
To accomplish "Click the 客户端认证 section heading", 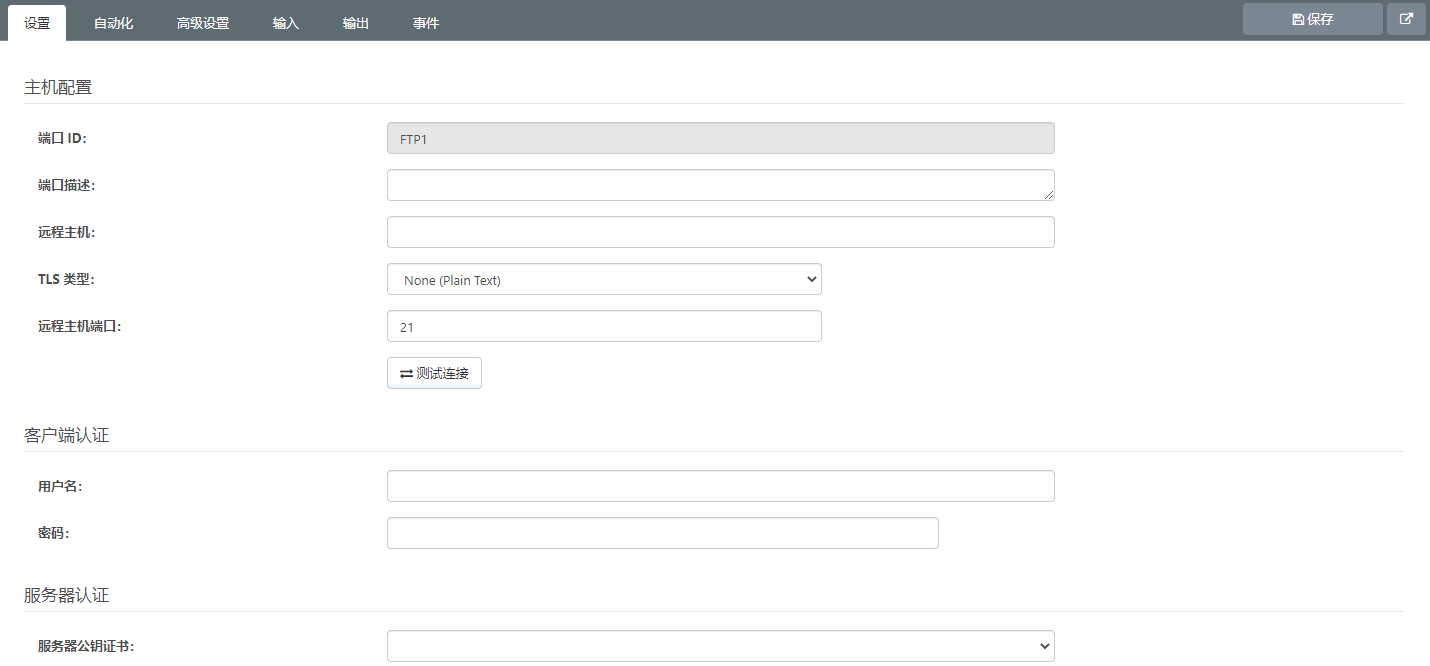I will [x=66, y=435].
